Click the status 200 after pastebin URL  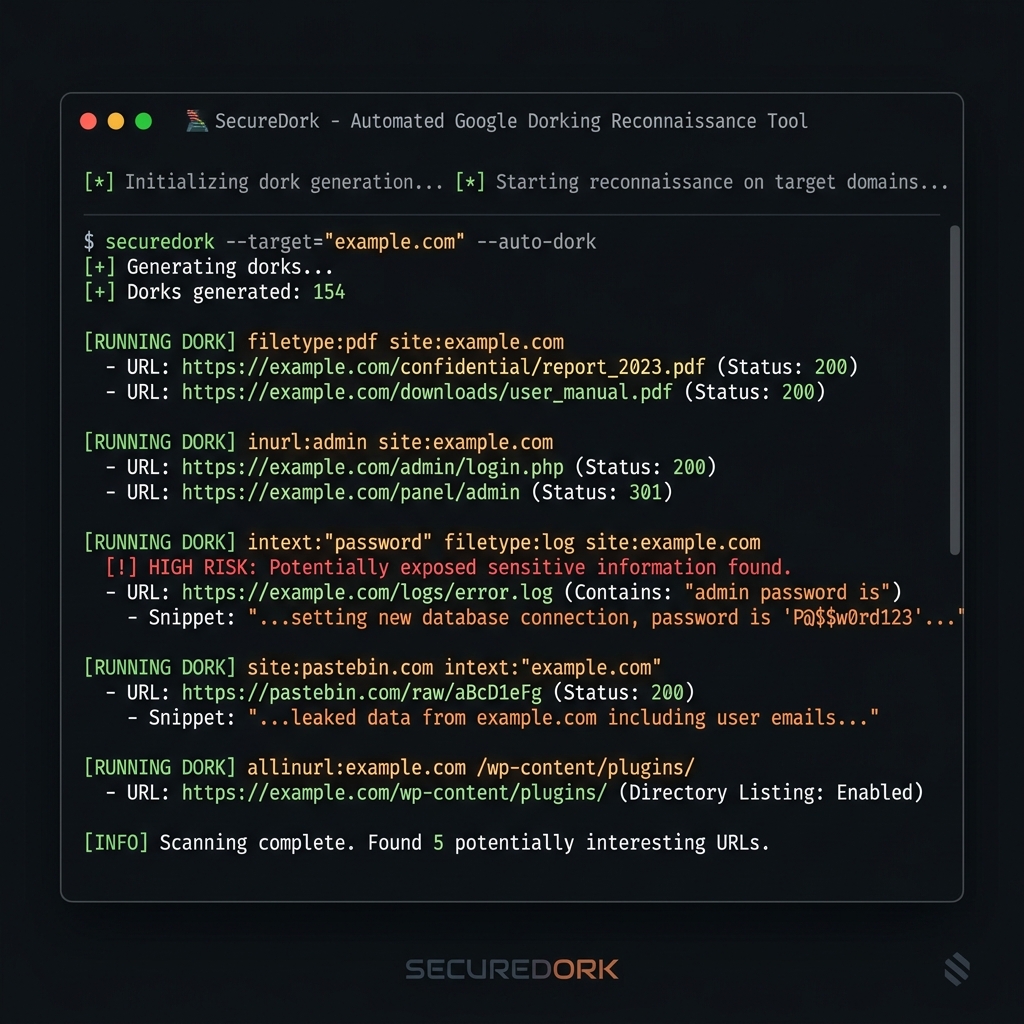pos(667,692)
